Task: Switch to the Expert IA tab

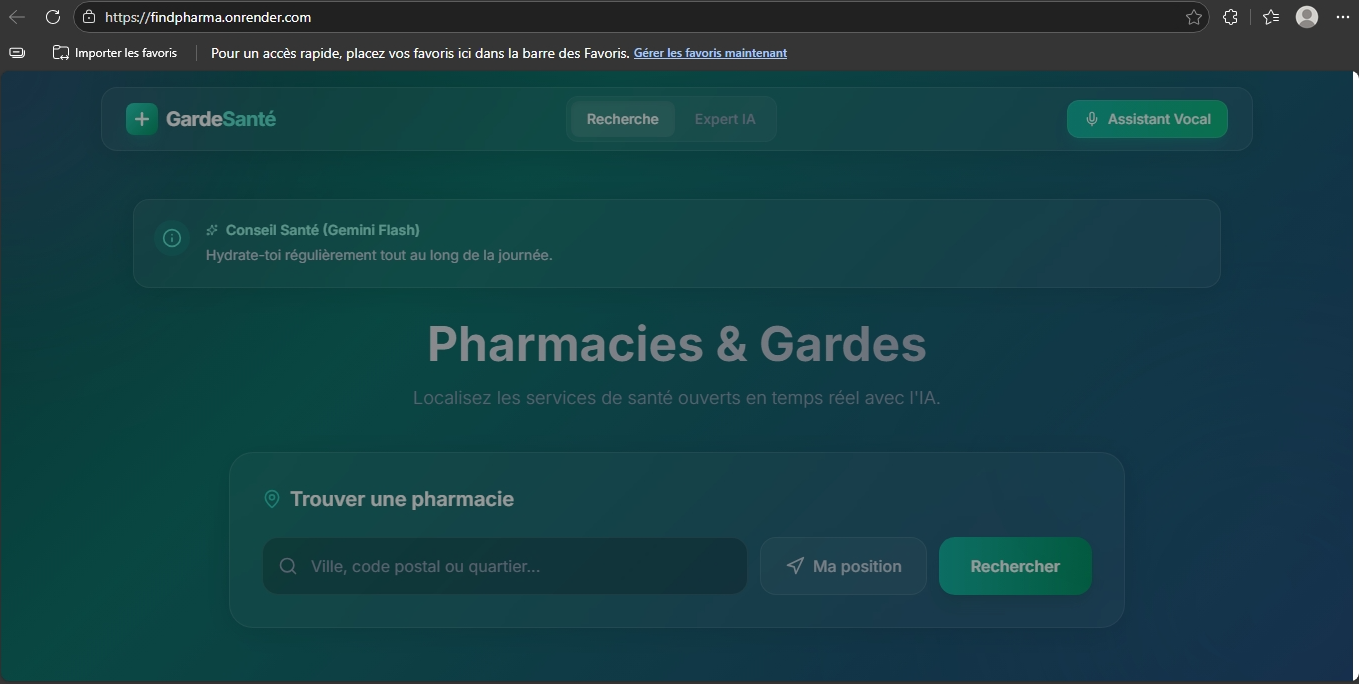Action: pyautogui.click(x=725, y=118)
